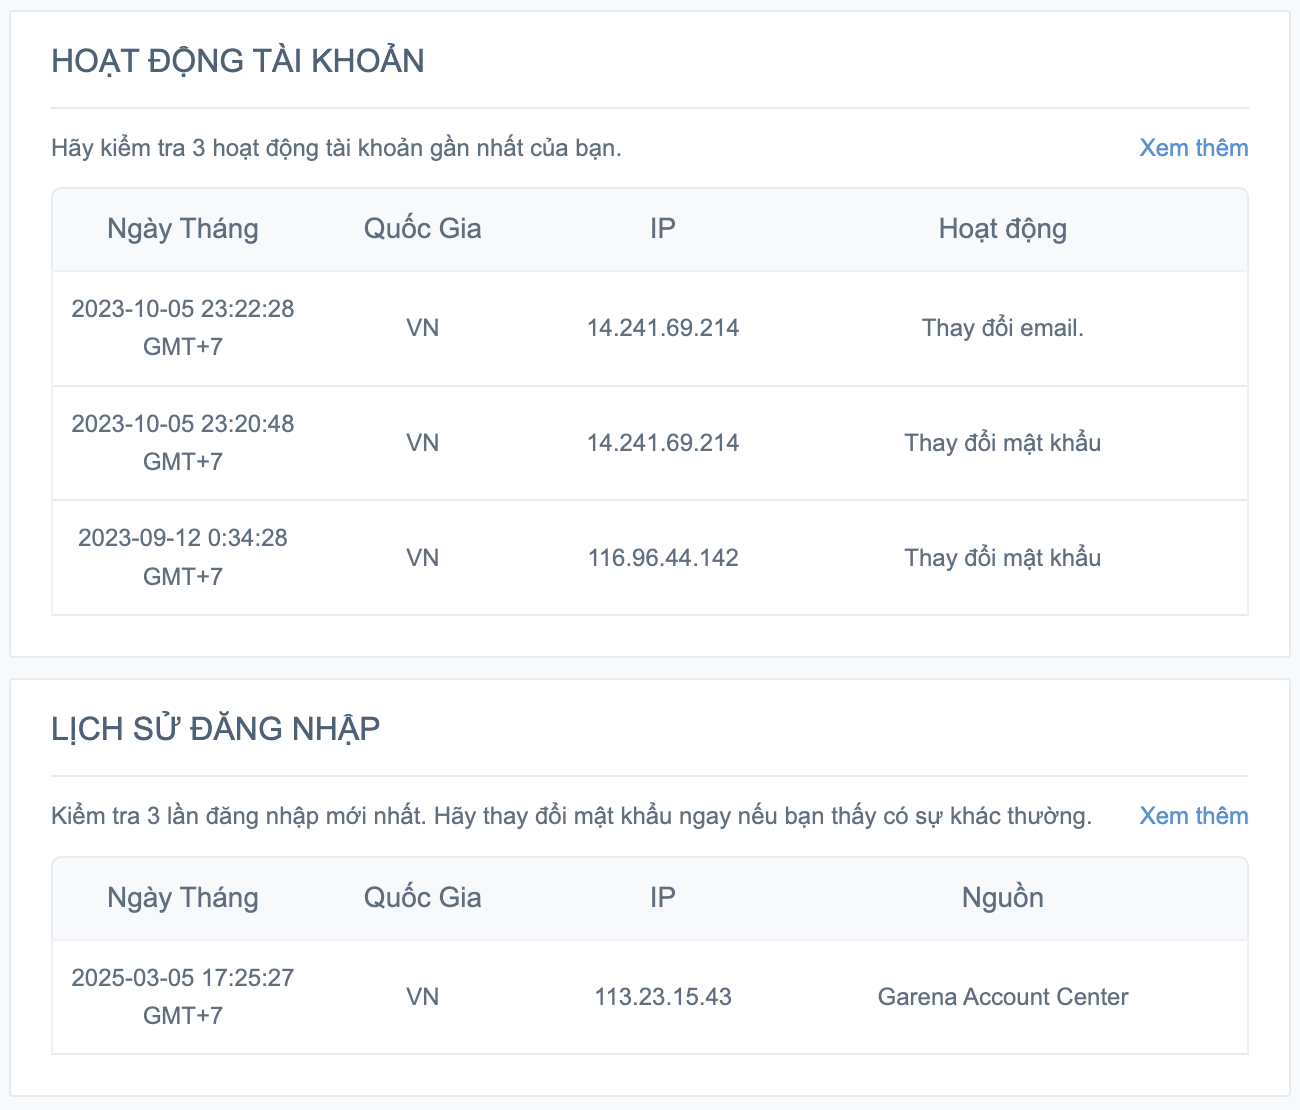Click the 2025-03-05 17:25:27 login timestamp
Screen dimensions: 1300x1110
point(183,978)
